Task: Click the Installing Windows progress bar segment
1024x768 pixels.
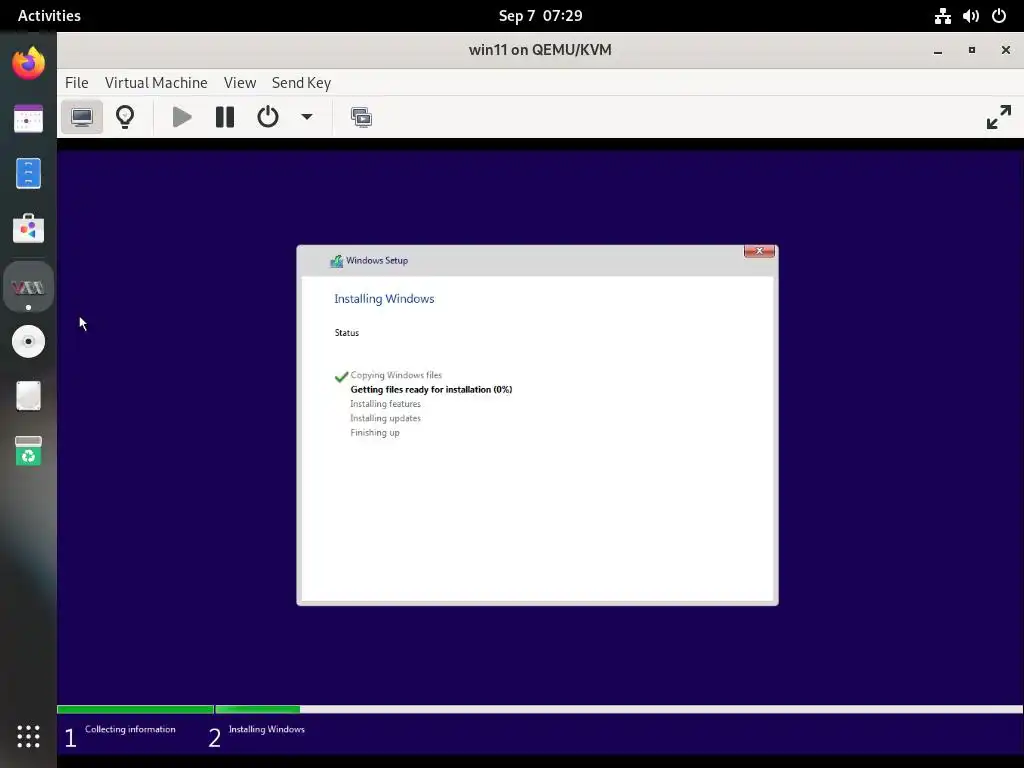Action: pyautogui.click(x=257, y=709)
